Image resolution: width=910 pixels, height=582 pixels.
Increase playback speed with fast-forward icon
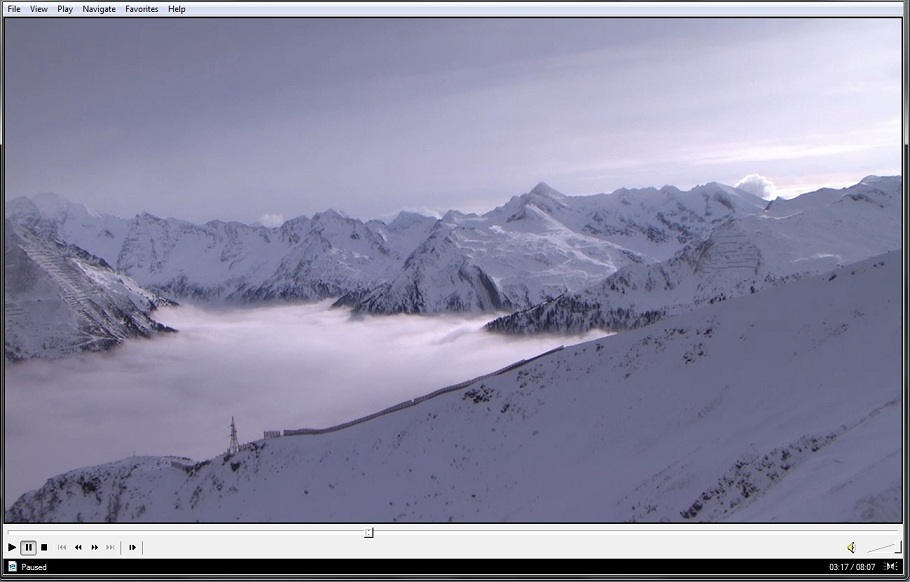(x=94, y=547)
